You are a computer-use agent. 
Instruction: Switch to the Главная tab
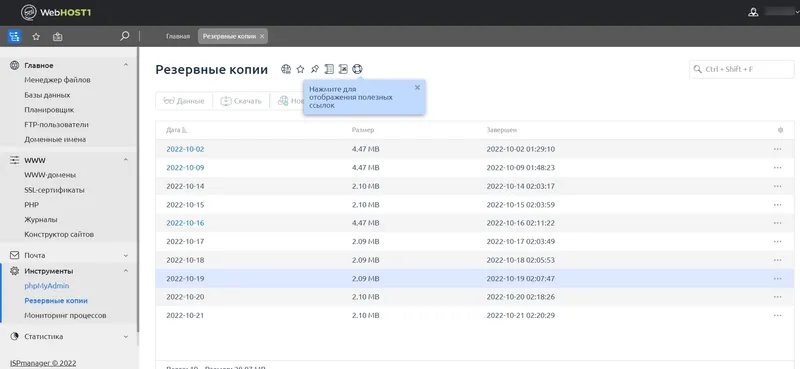178,36
